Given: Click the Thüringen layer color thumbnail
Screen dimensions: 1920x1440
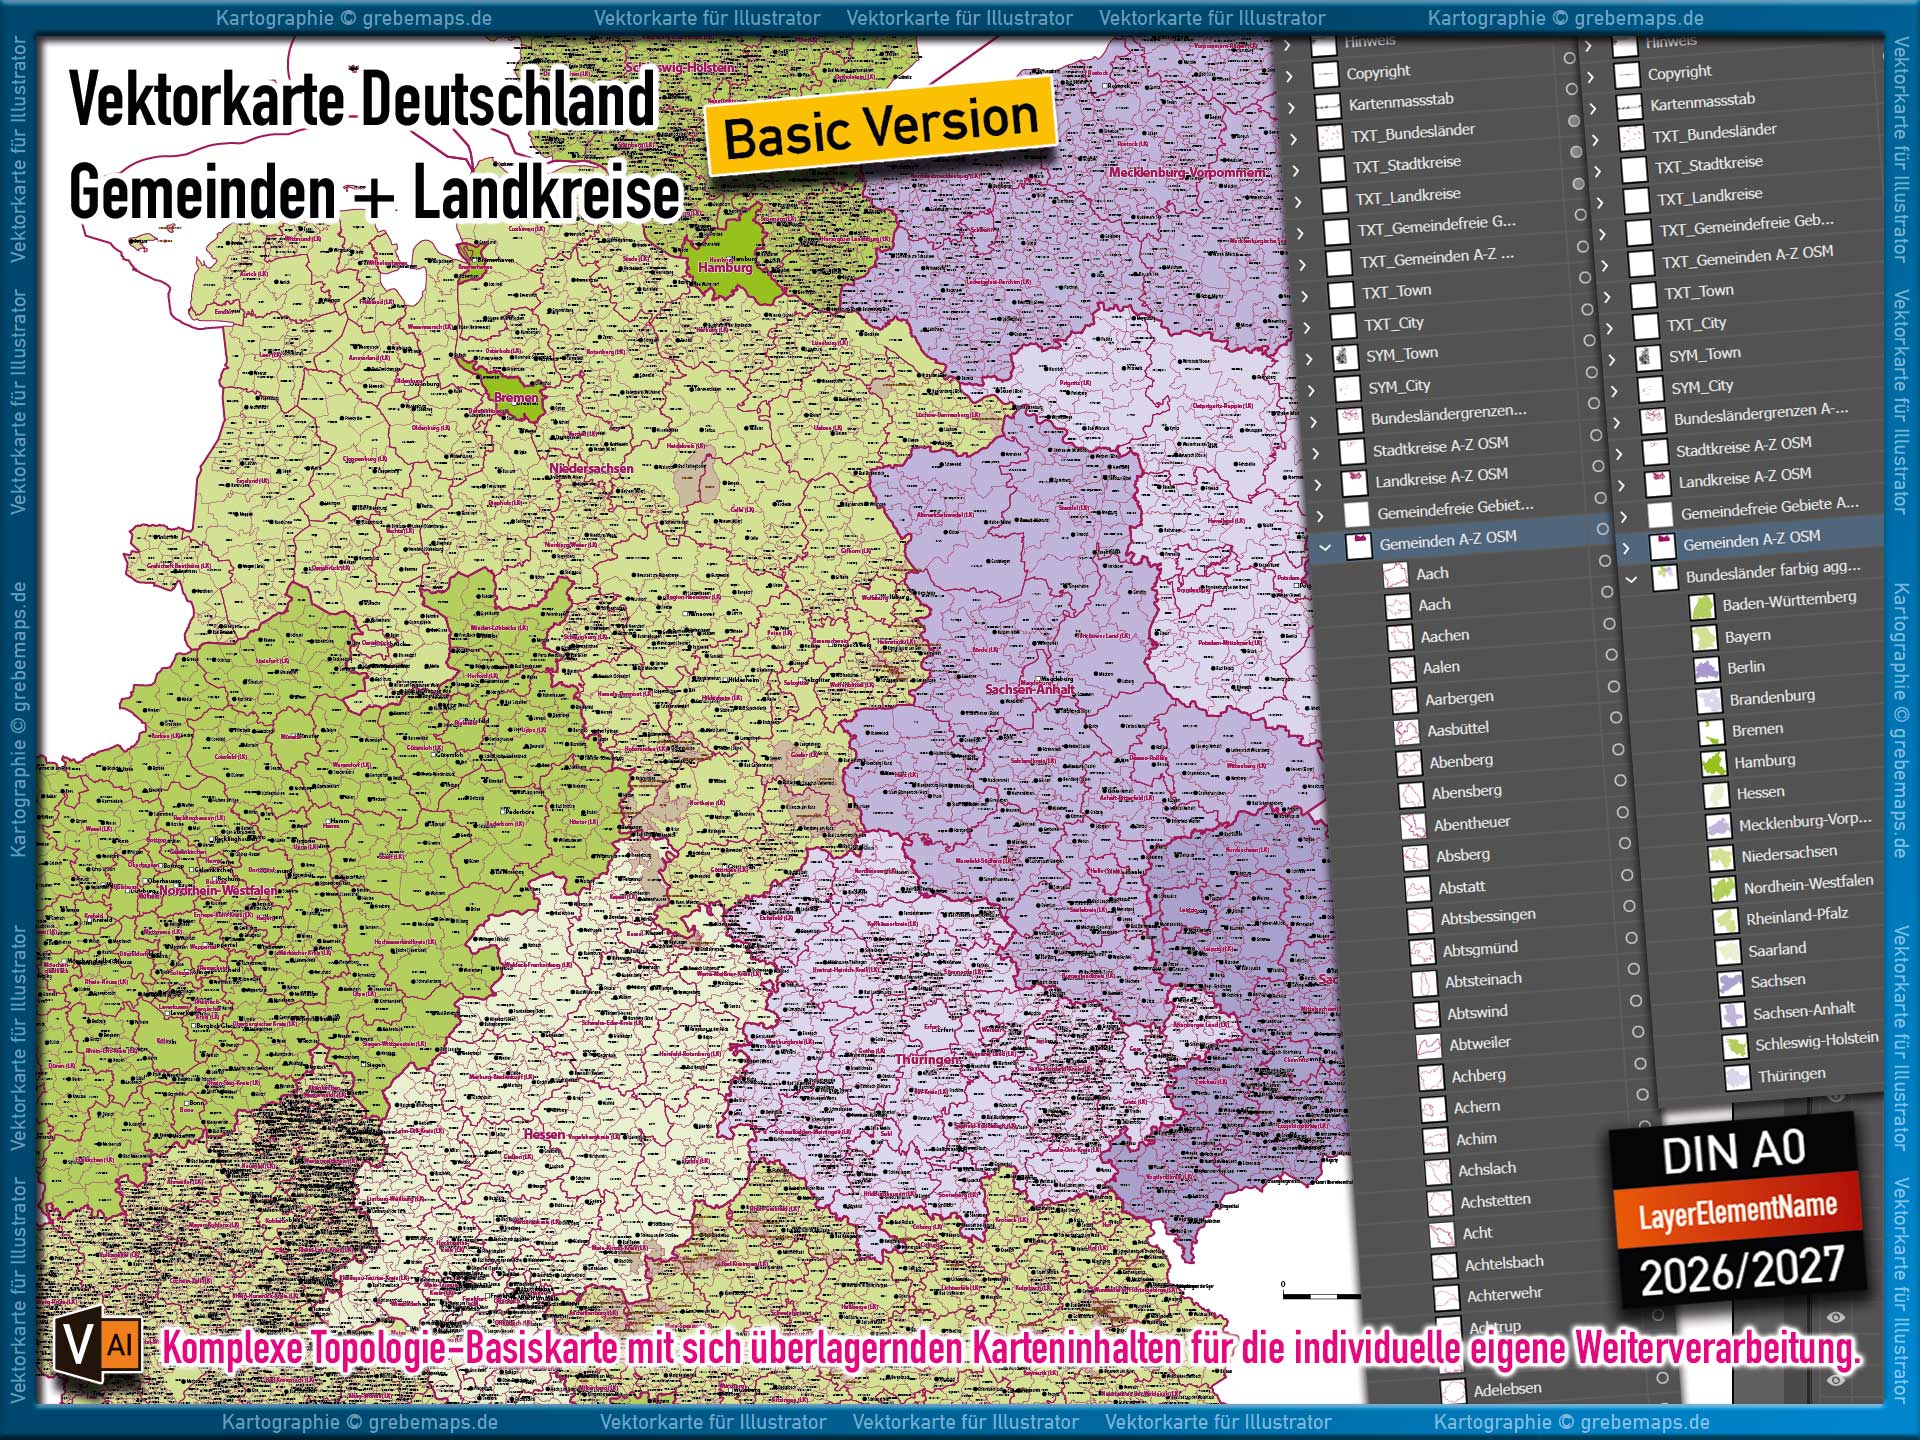Looking at the screenshot, I should (x=1738, y=1078).
